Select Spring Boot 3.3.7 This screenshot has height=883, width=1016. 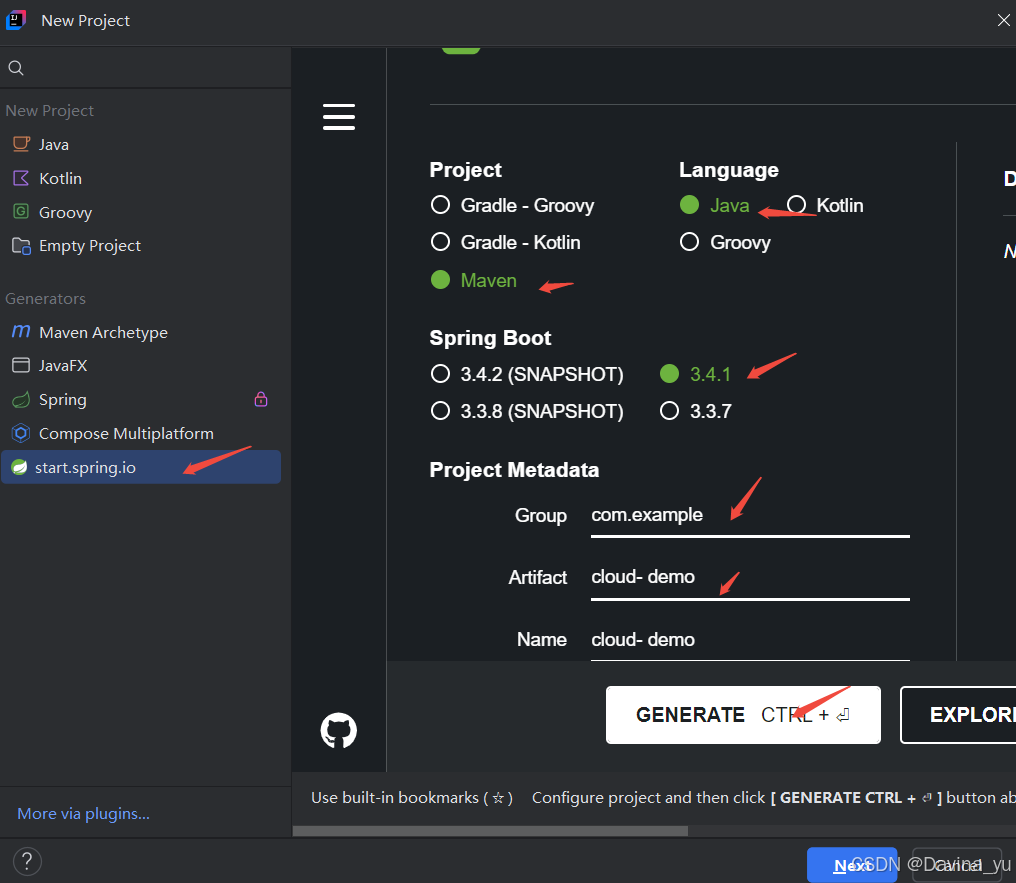coord(669,411)
